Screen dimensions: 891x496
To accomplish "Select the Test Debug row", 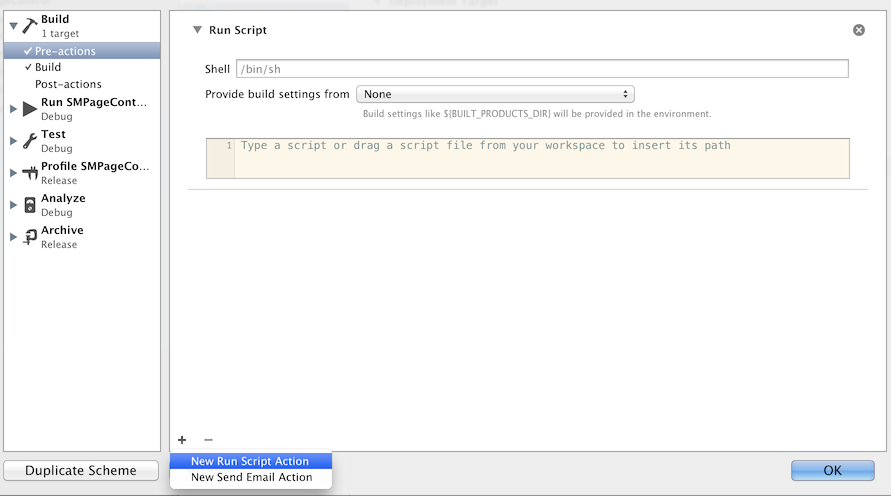I will [x=82, y=141].
